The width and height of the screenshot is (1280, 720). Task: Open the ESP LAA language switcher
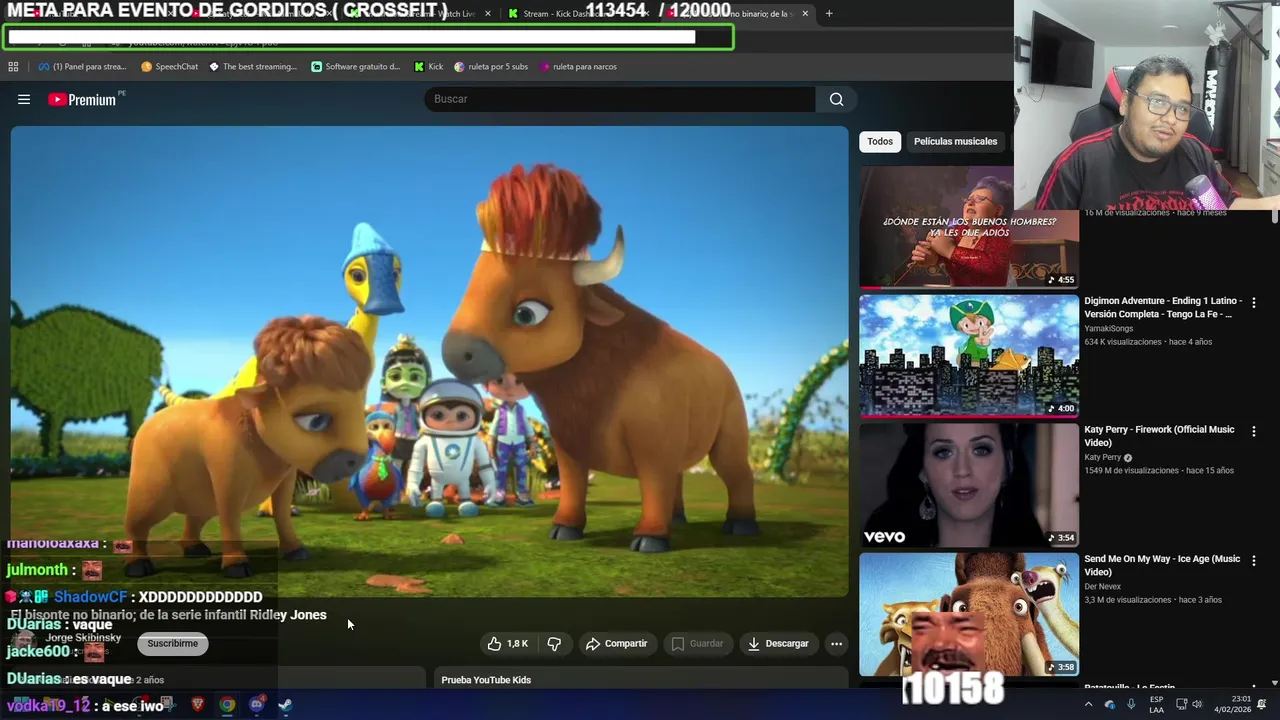1156,705
